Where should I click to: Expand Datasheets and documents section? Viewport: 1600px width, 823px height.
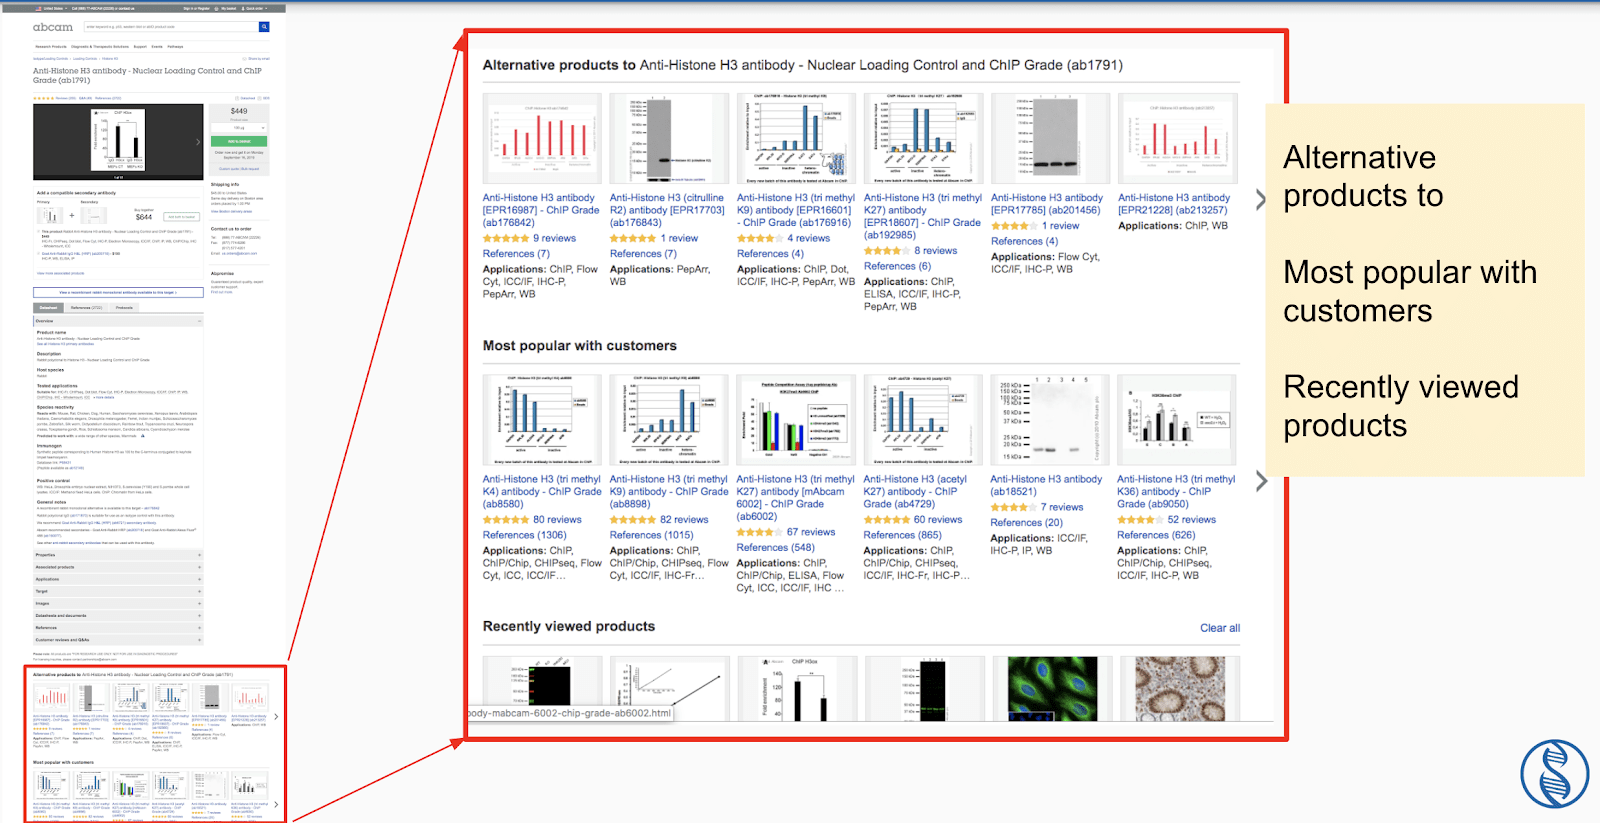point(118,615)
